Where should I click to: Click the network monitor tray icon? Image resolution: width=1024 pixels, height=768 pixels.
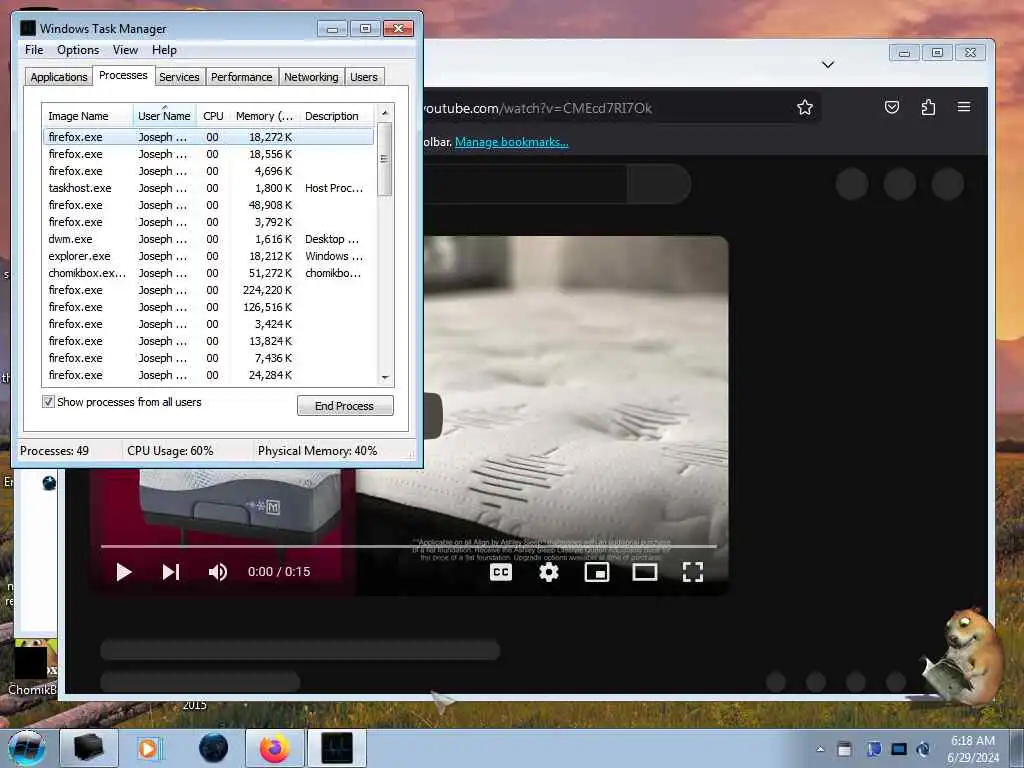899,749
